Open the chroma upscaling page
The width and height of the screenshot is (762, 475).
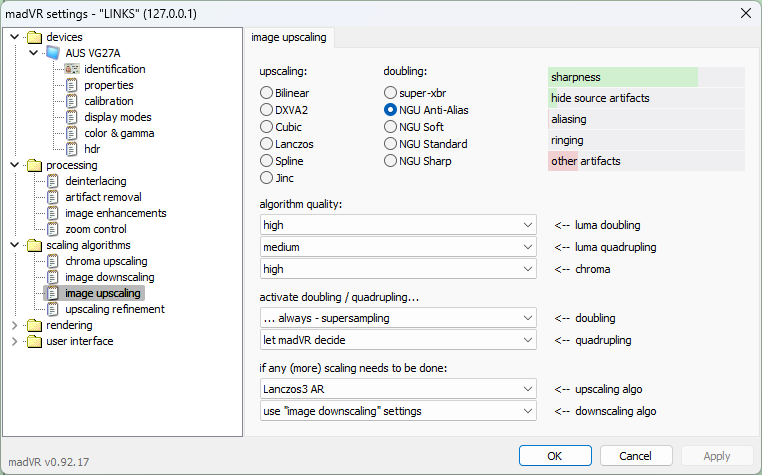tap(106, 262)
